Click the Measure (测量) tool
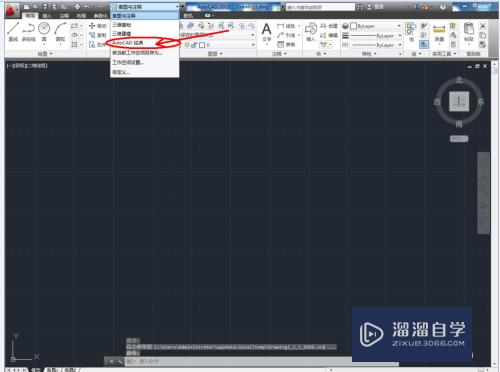Image resolution: width=500 pixels, height=372 pixels. pyautogui.click(x=439, y=32)
